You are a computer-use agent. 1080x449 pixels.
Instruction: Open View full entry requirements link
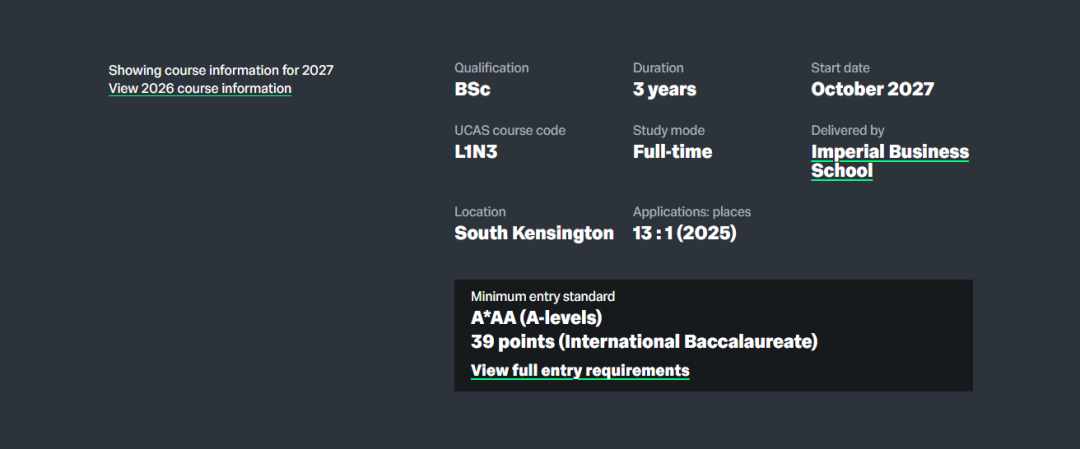579,370
